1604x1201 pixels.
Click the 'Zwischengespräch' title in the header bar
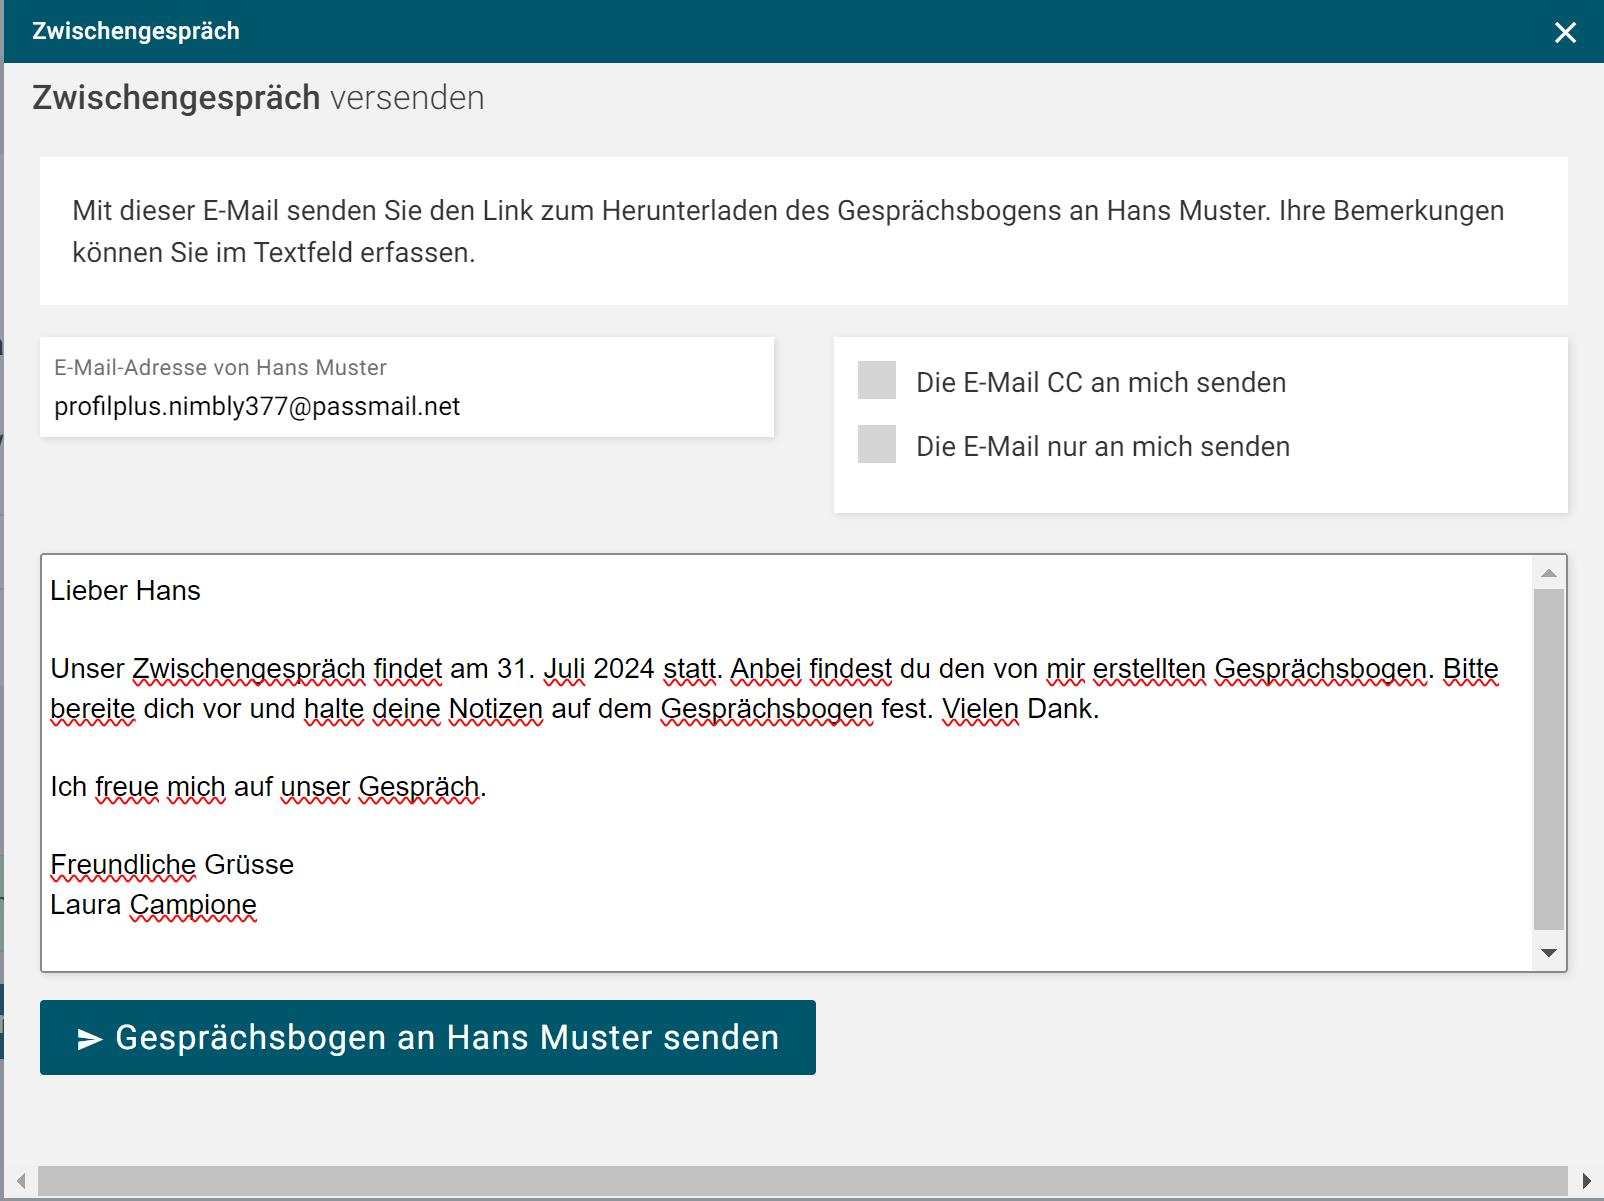(136, 31)
